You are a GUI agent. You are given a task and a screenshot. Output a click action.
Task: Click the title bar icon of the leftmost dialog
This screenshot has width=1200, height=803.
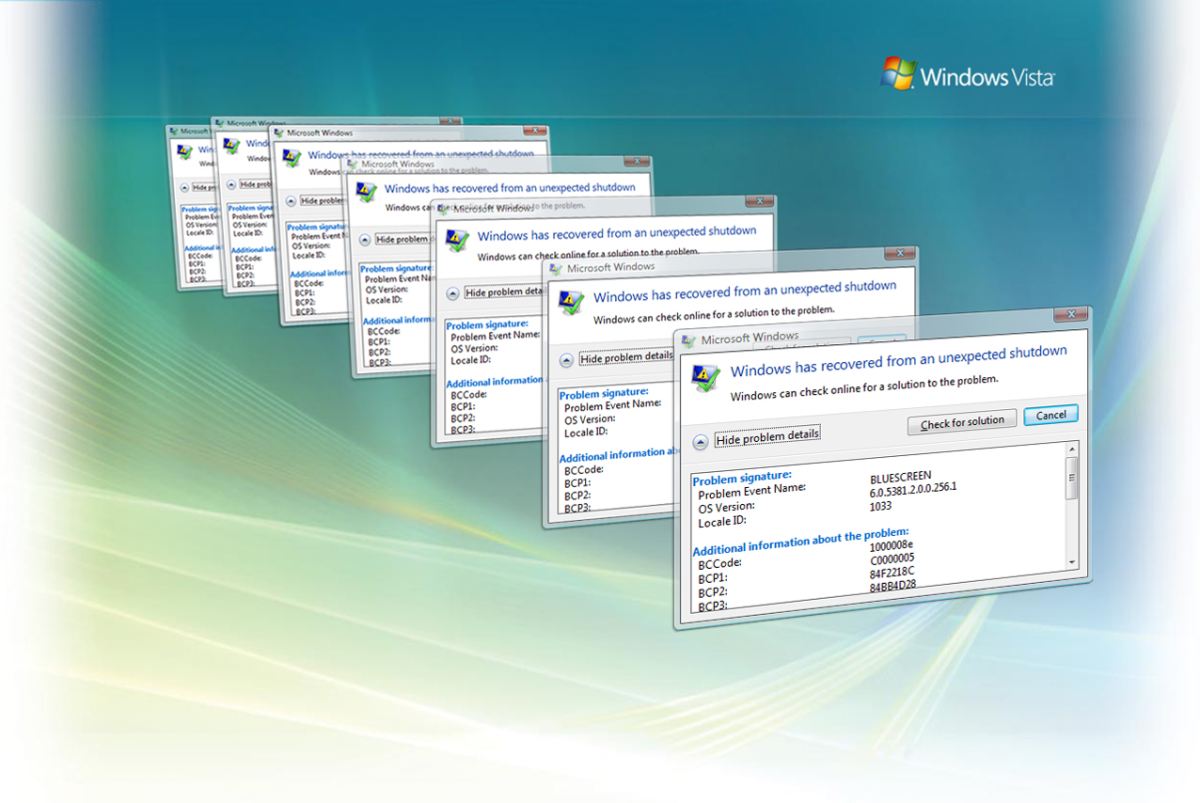[x=173, y=130]
